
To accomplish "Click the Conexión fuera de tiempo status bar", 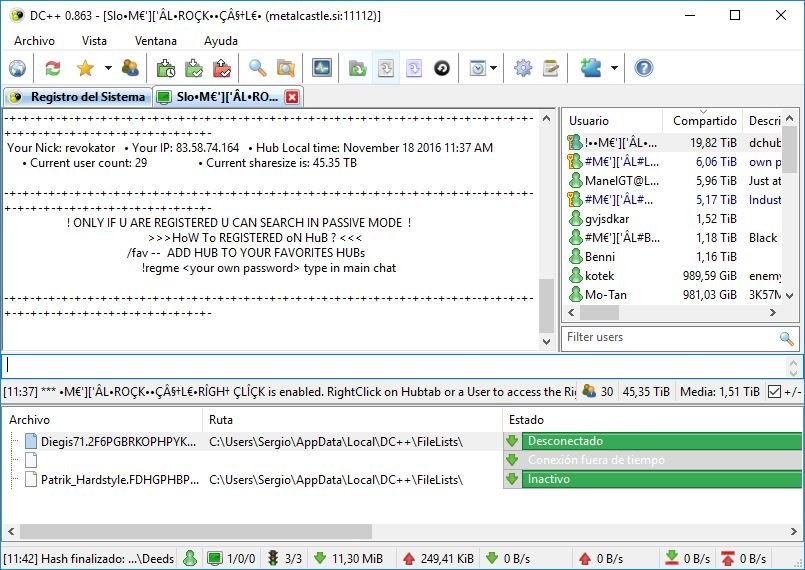I will 662,460.
